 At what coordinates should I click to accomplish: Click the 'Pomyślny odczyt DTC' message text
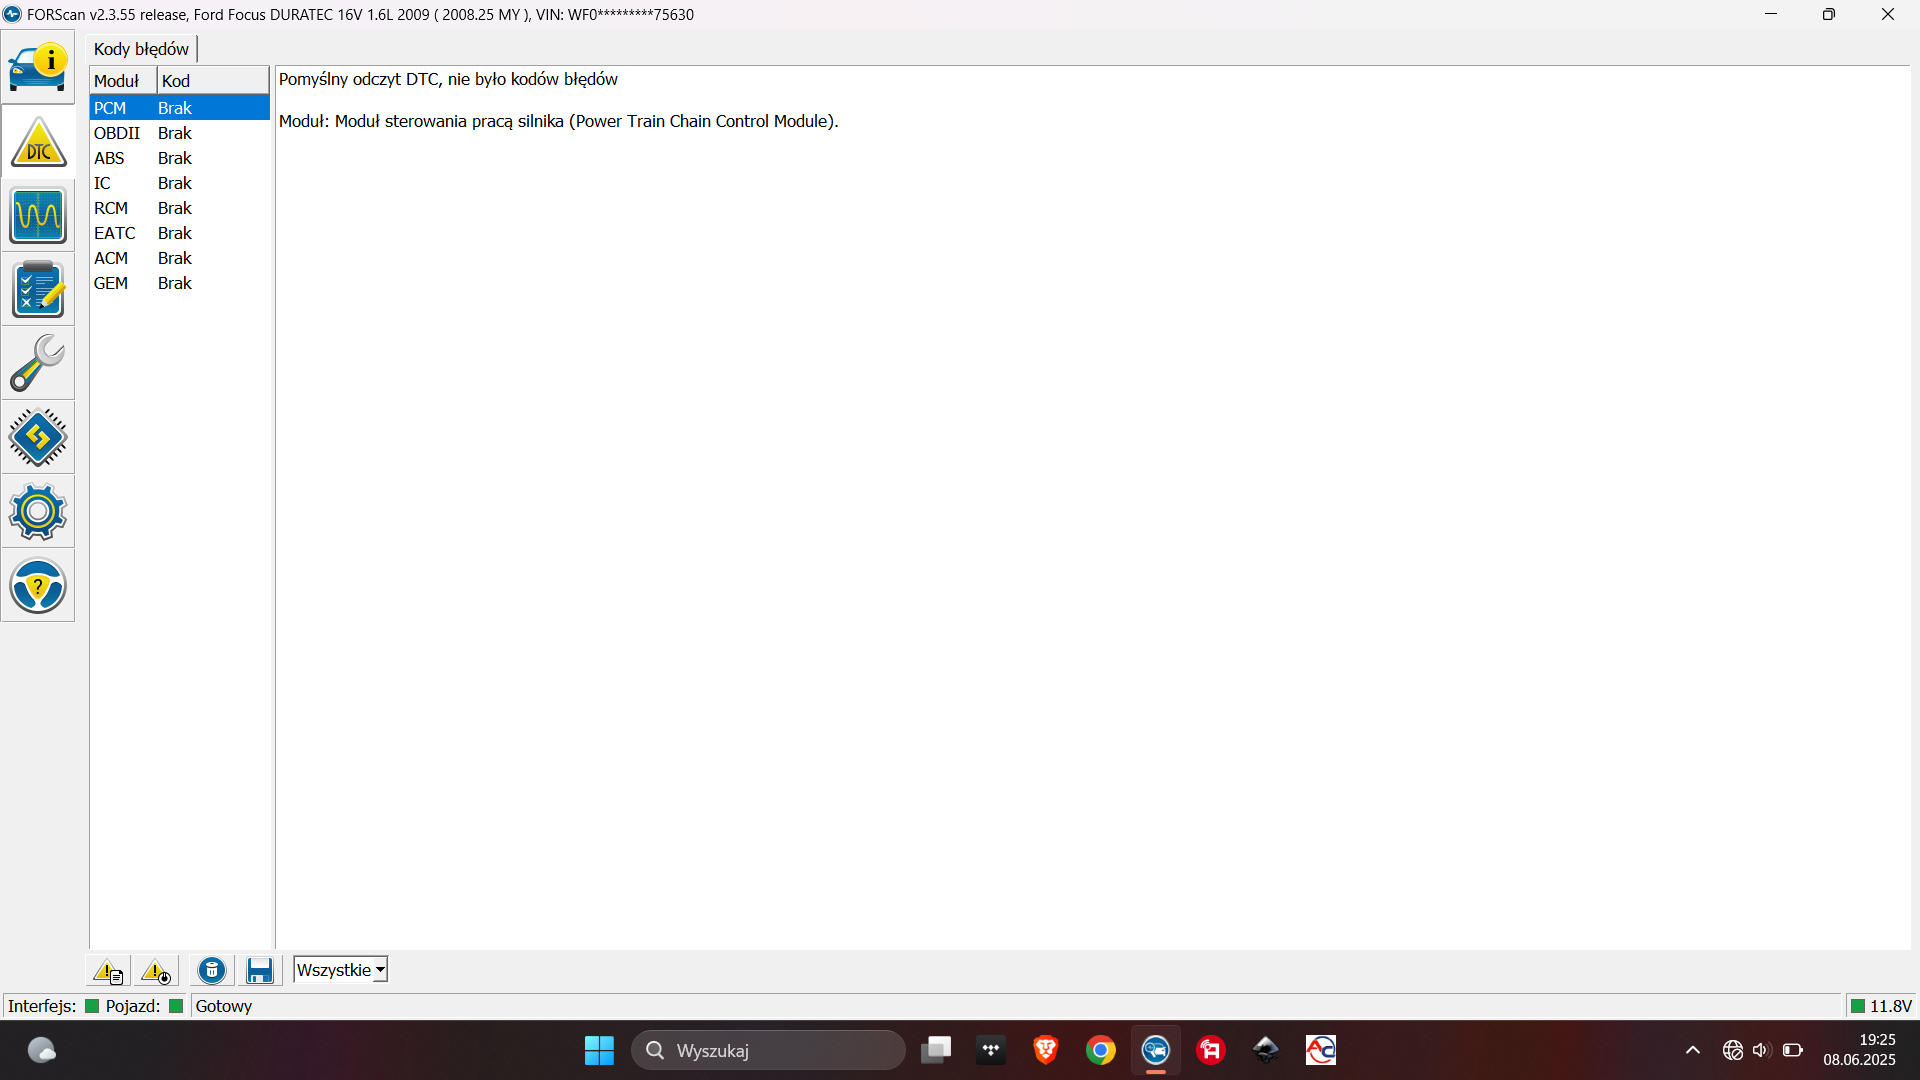[x=448, y=79]
